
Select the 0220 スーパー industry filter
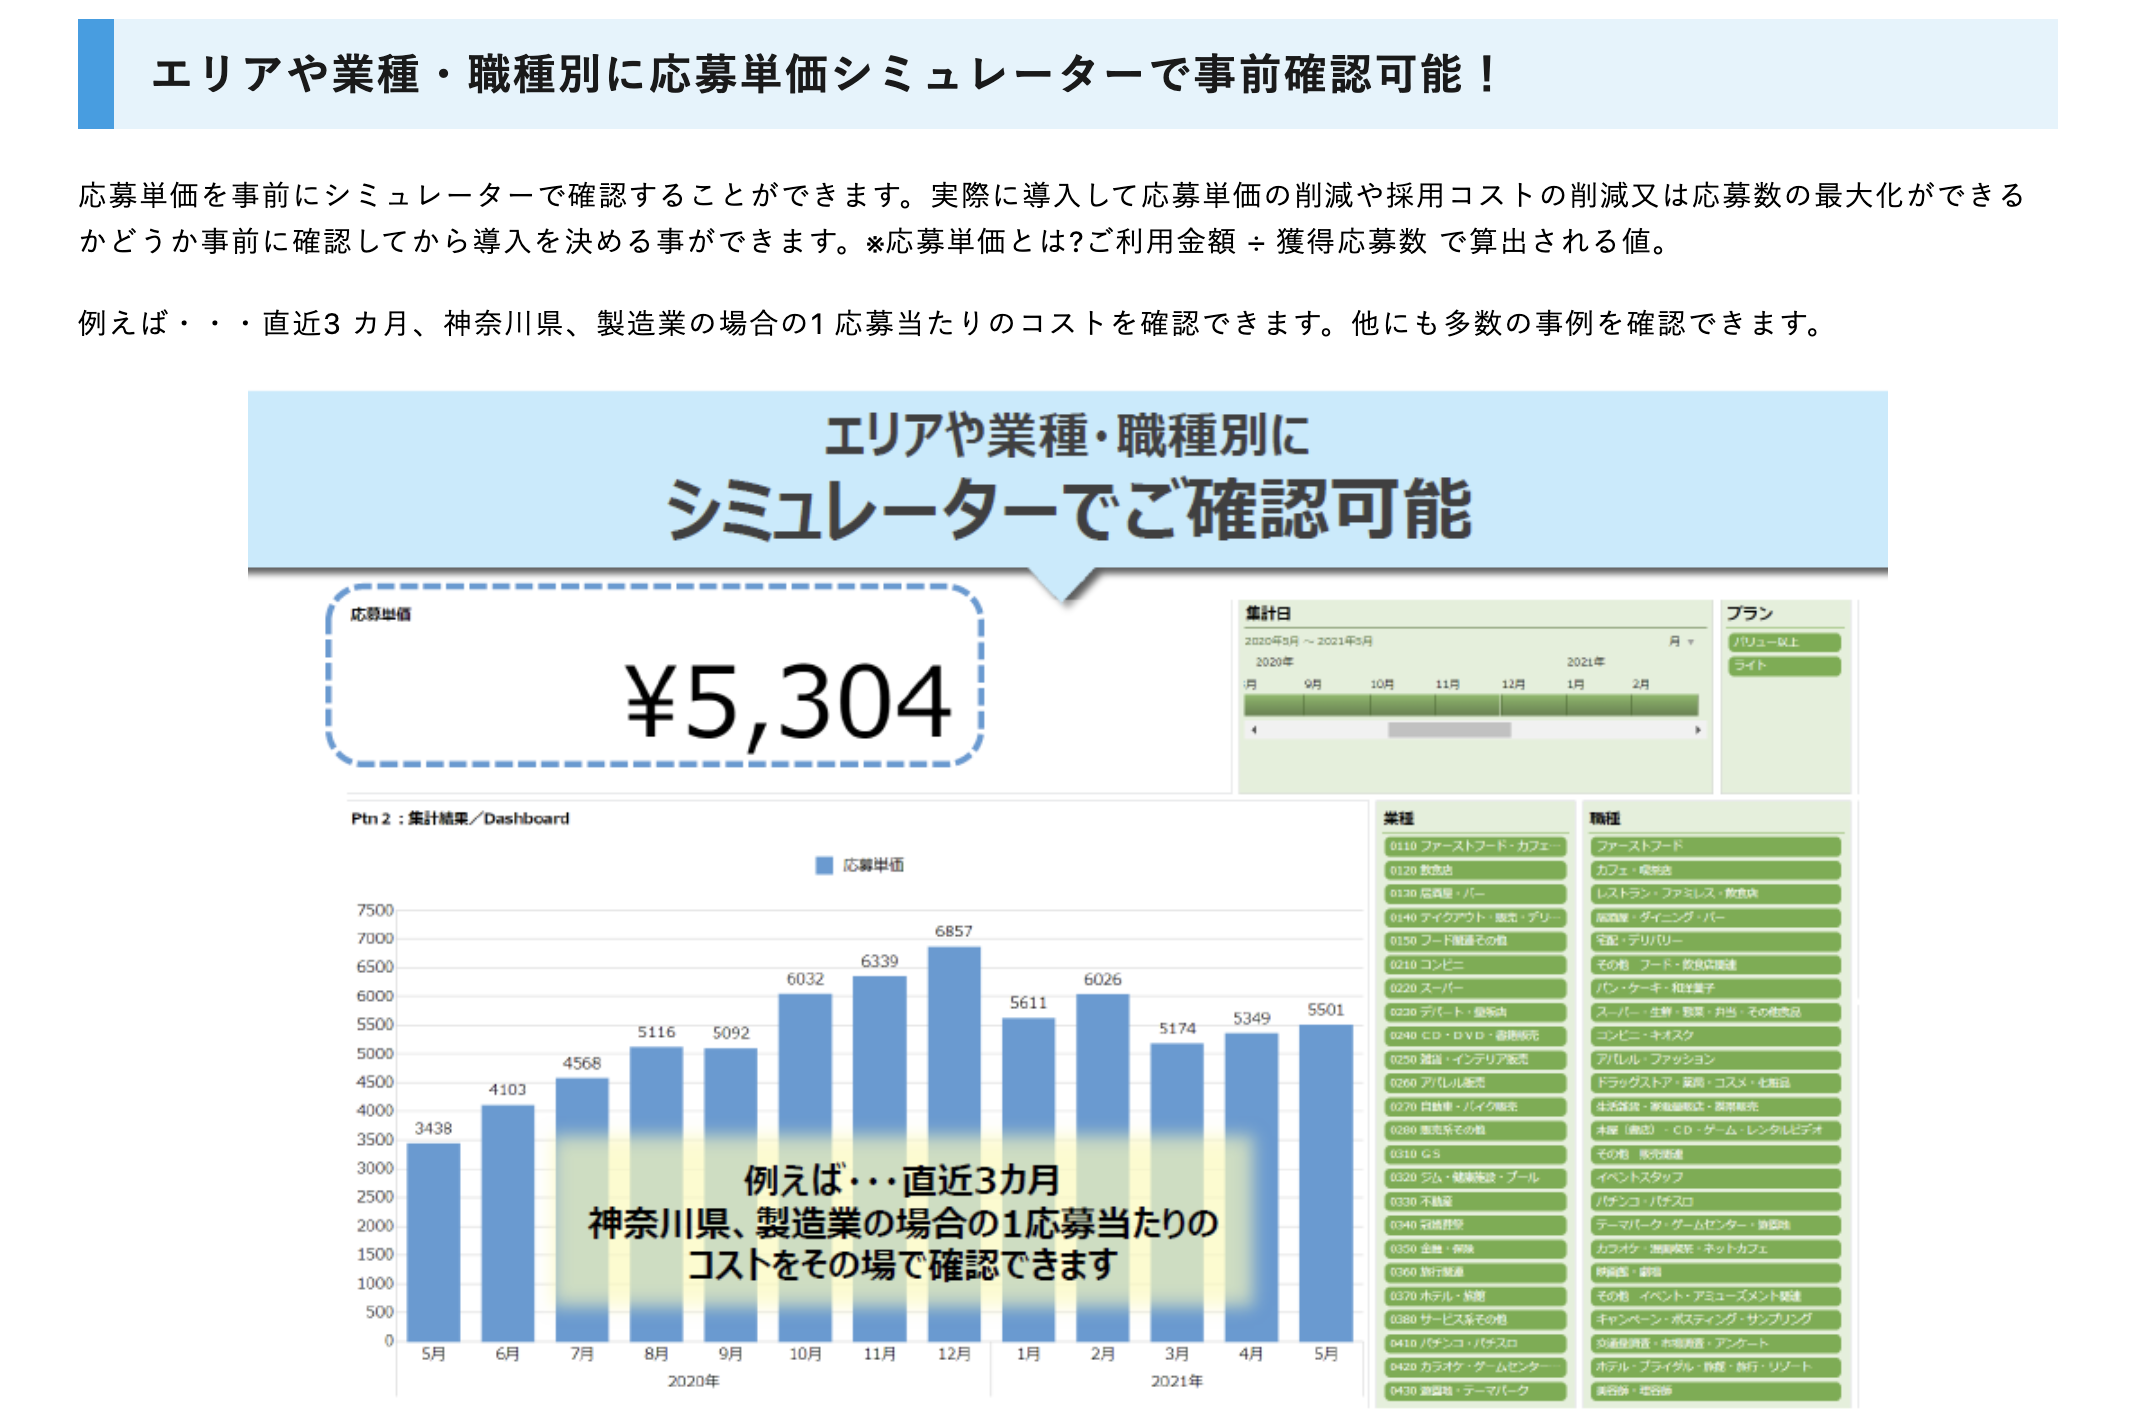pos(1474,988)
